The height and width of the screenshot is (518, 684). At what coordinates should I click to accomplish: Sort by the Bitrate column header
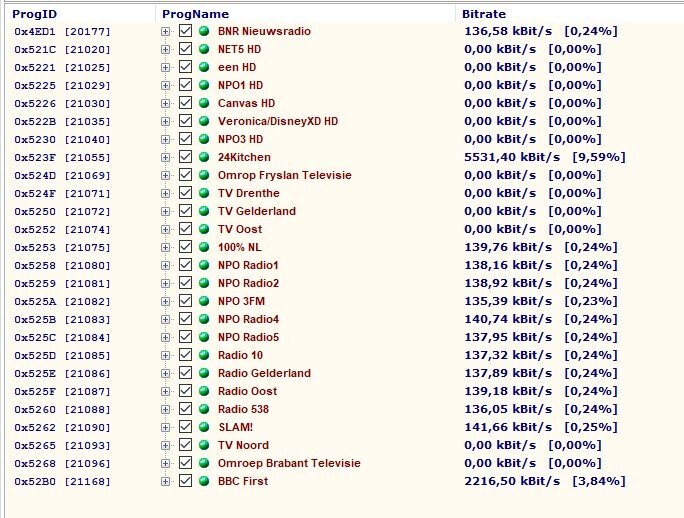(484, 14)
